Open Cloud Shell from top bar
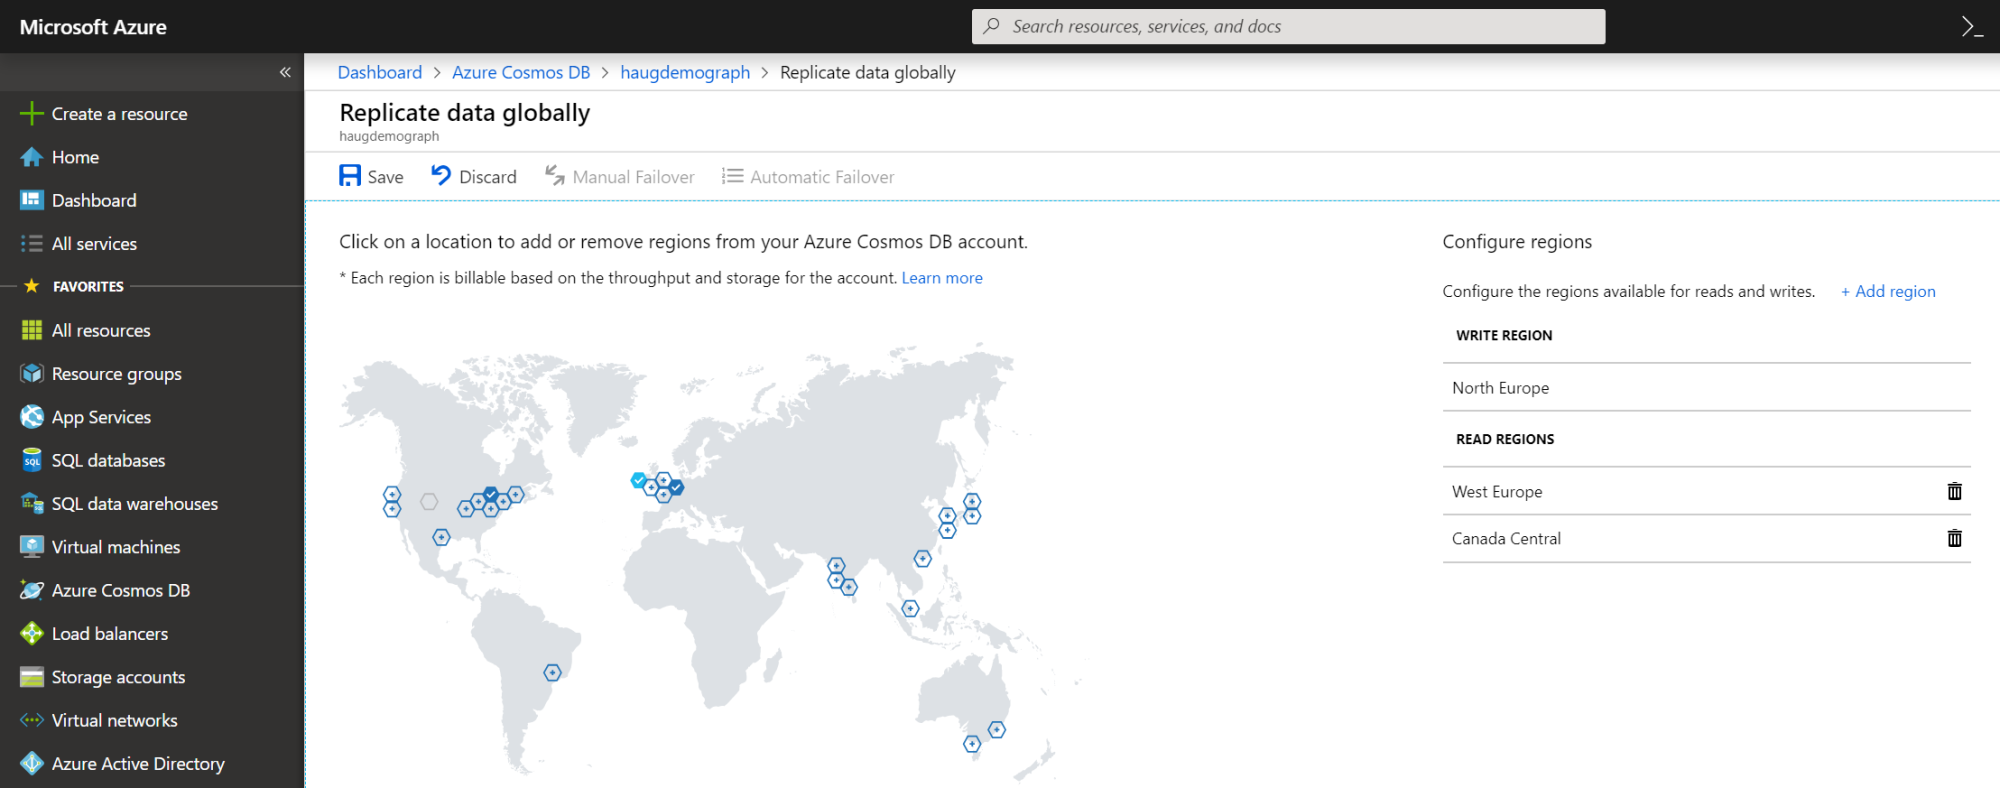2000x788 pixels. pyautogui.click(x=1971, y=27)
